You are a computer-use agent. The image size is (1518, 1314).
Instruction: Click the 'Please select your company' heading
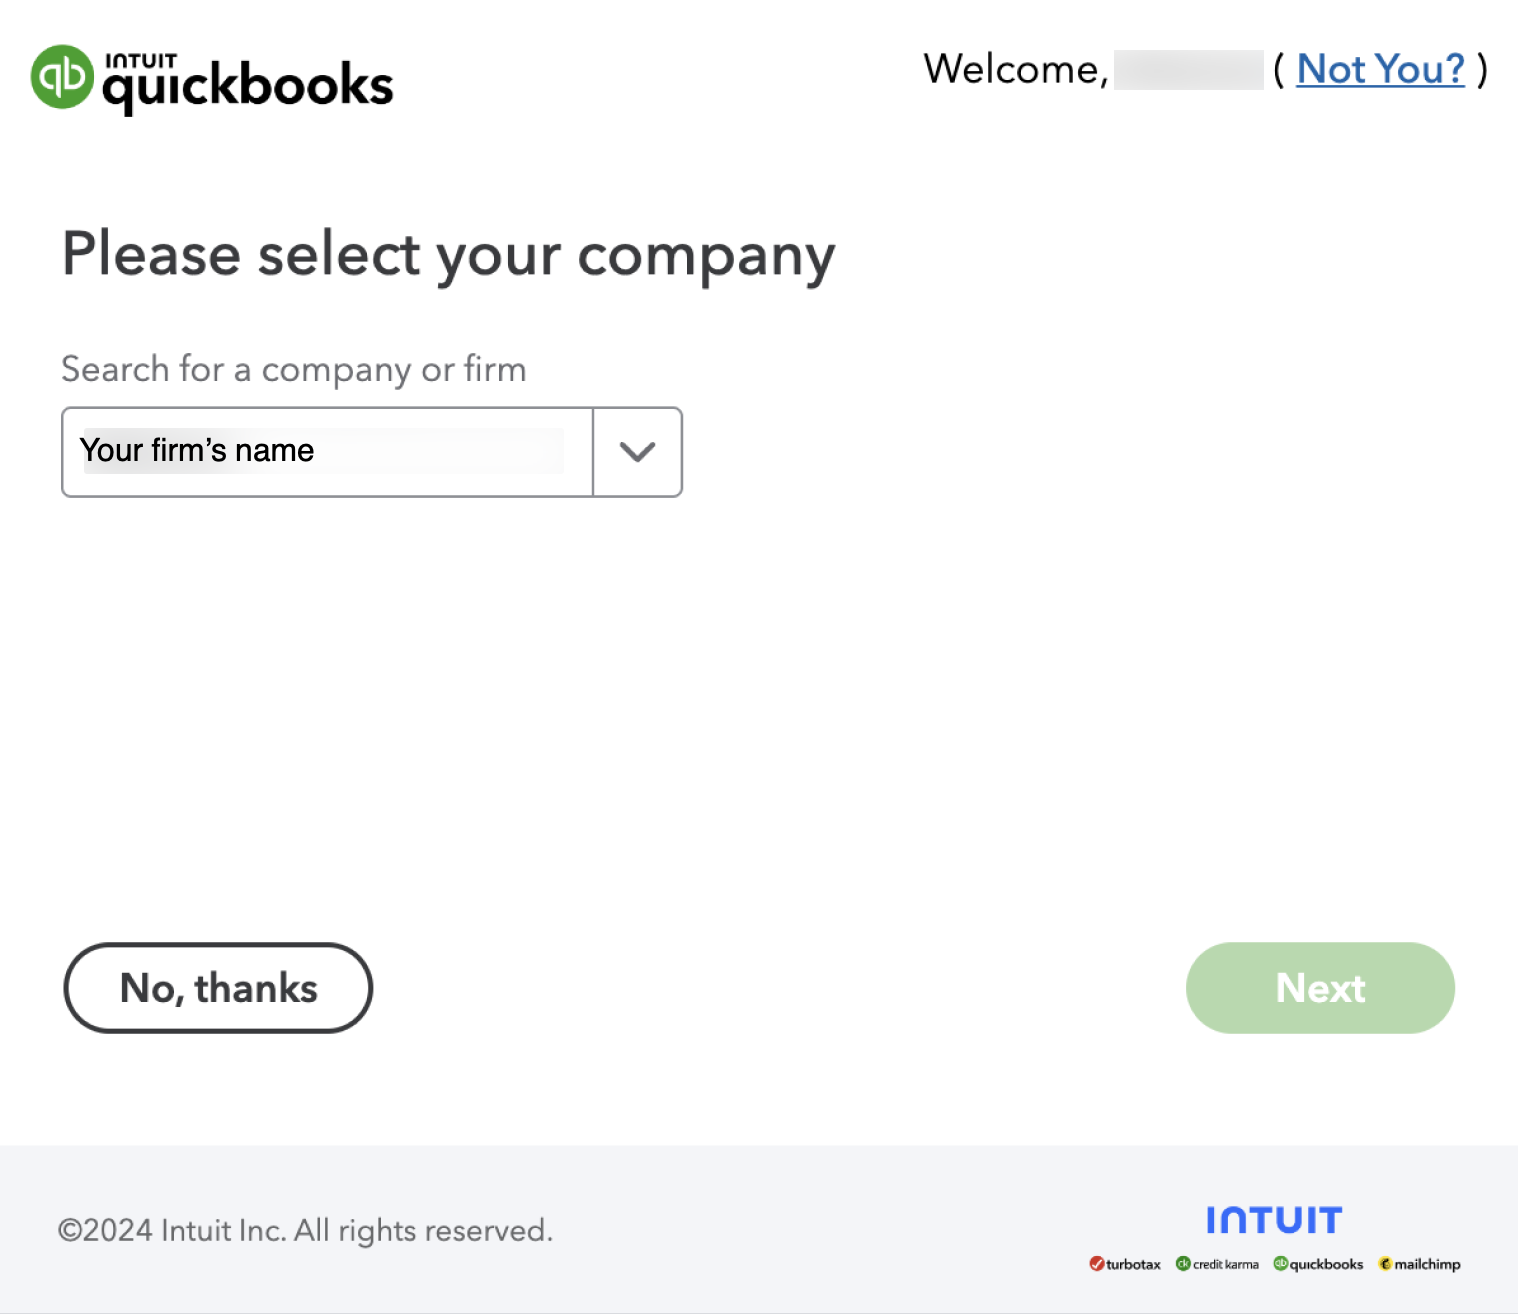tap(448, 255)
